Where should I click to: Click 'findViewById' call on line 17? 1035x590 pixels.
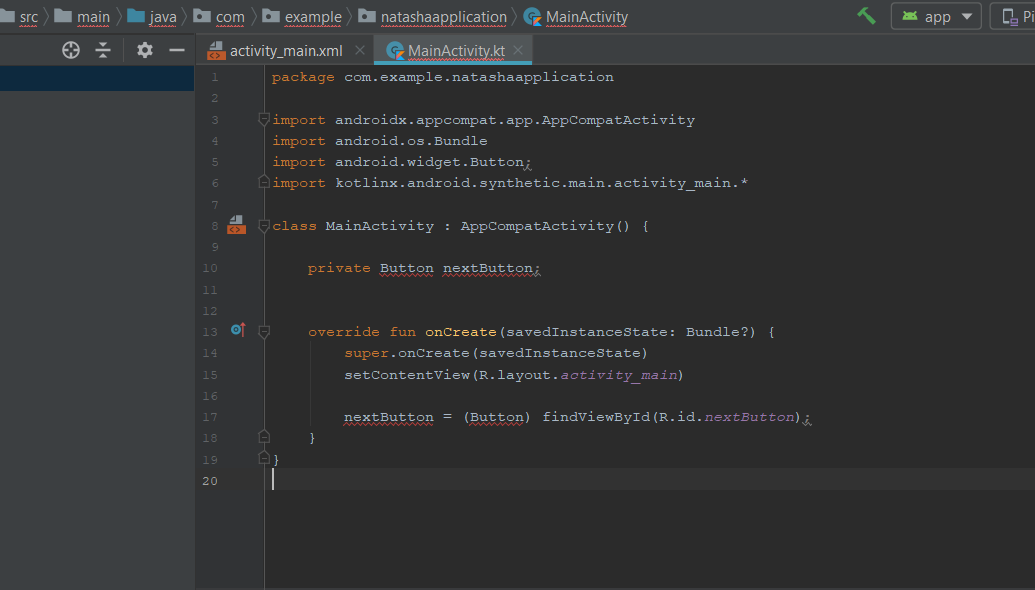pyautogui.click(x=596, y=417)
